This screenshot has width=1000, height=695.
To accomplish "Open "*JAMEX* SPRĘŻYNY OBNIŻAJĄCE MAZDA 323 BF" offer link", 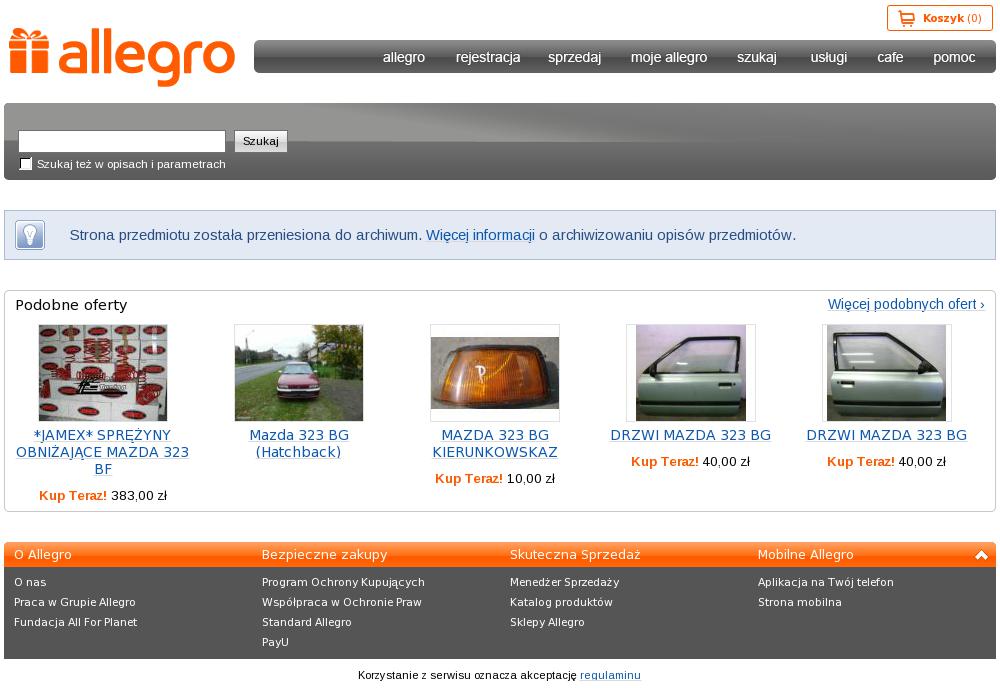I will tap(103, 452).
